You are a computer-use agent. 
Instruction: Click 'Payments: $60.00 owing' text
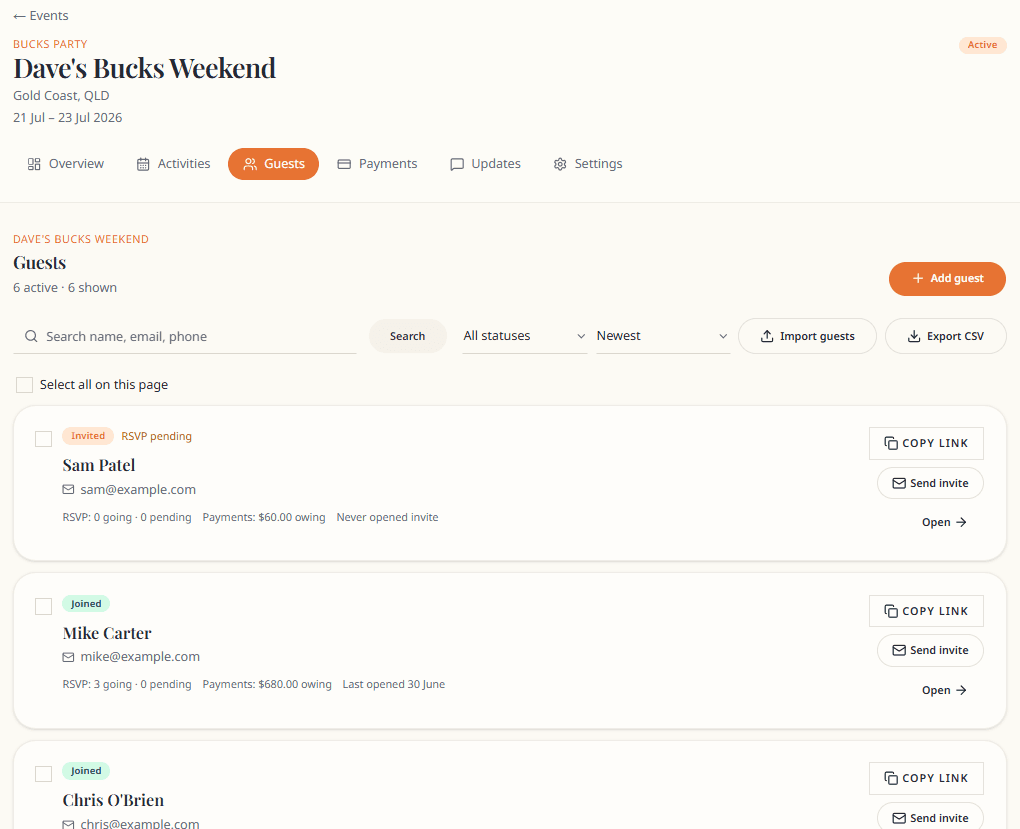(x=263, y=517)
